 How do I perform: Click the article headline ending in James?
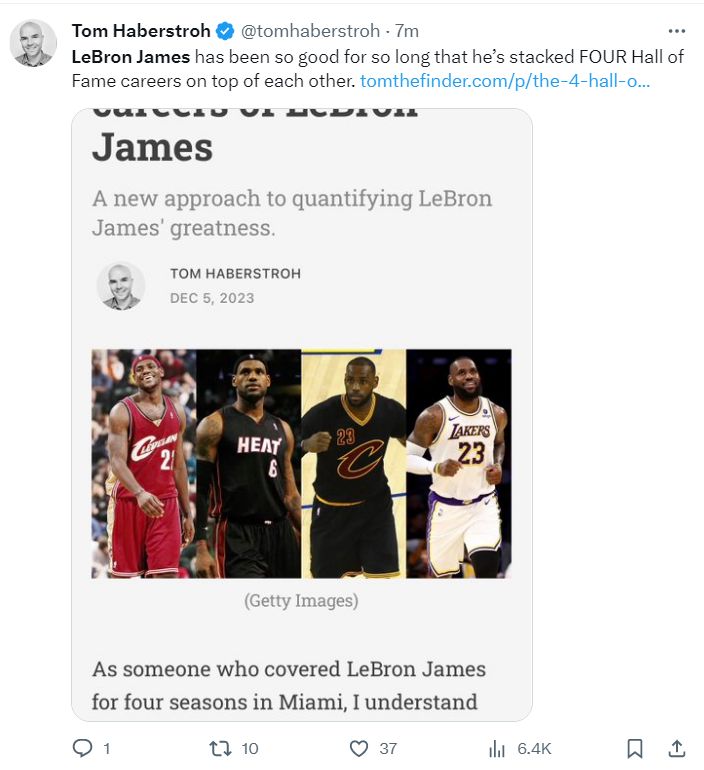152,147
